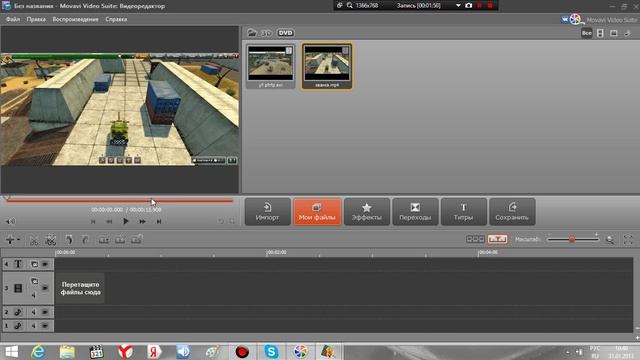640x360 pixels.
Task: Switch to storyboard view mode
Action: (475, 239)
